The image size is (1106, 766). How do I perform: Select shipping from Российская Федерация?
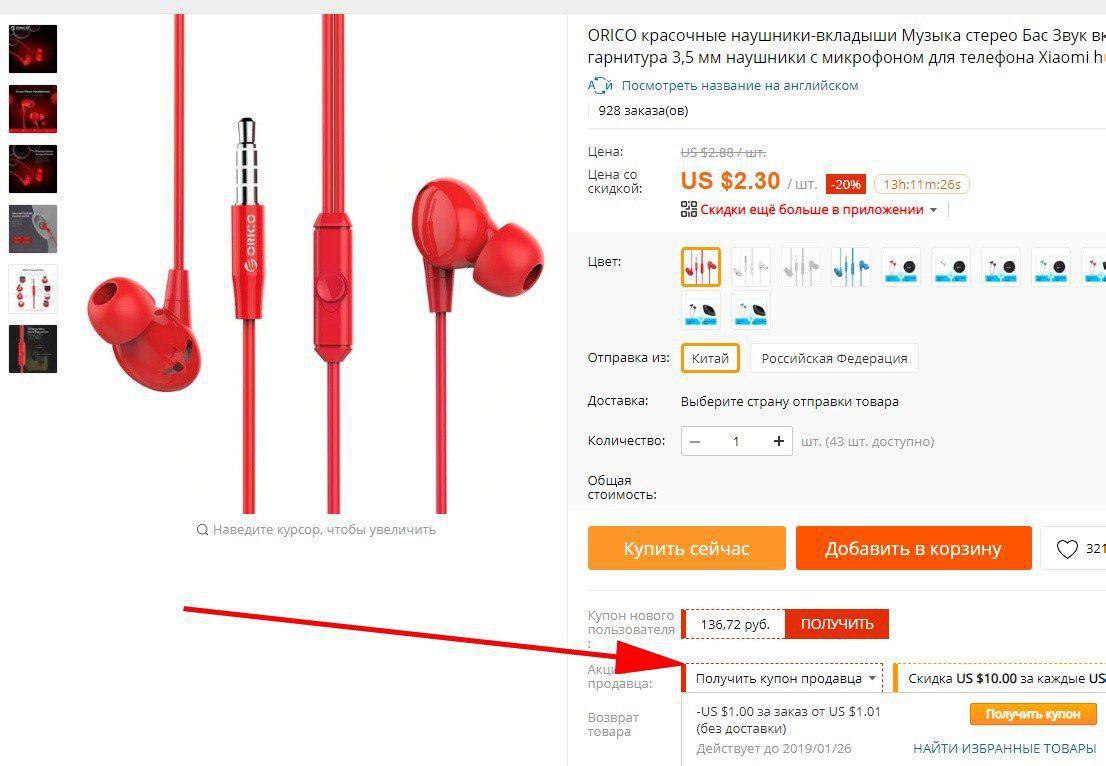[x=834, y=358]
